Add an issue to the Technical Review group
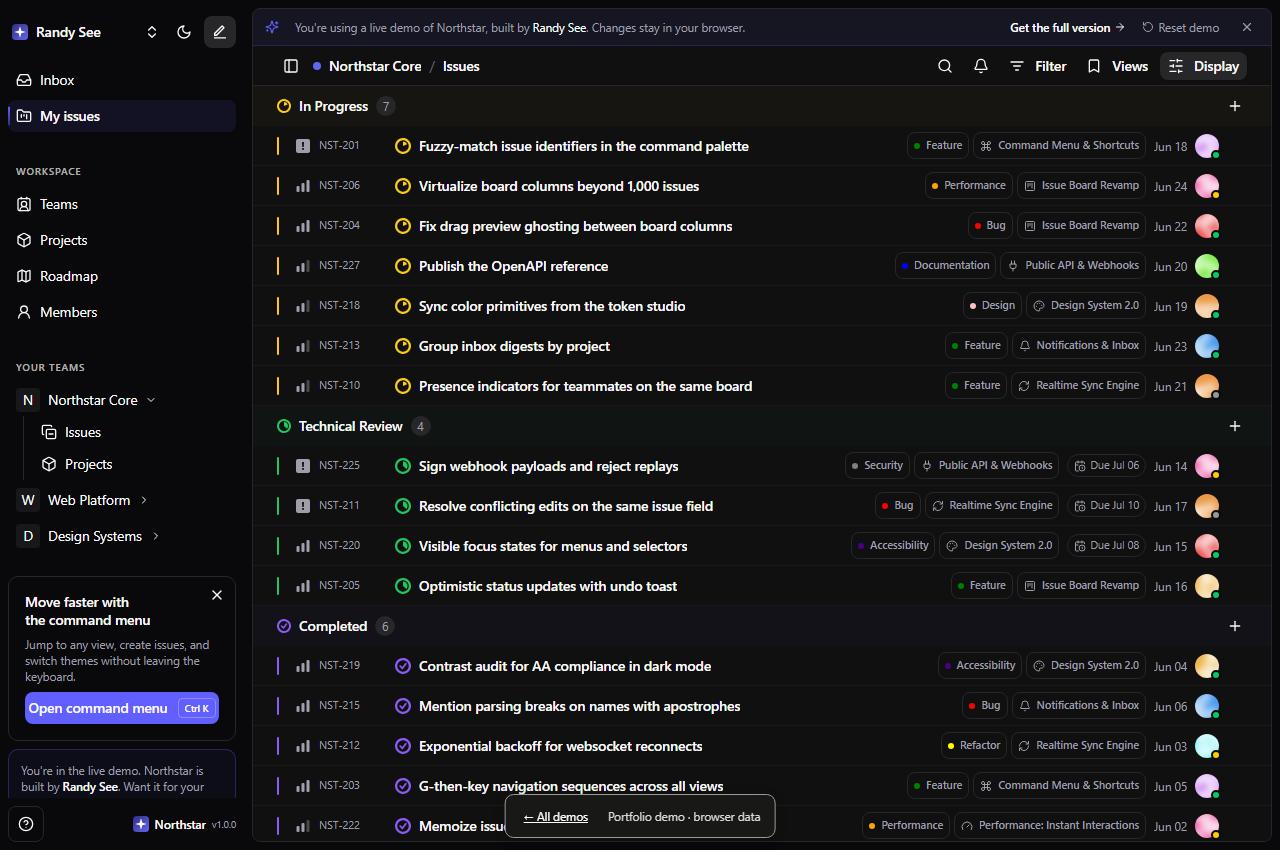Viewport: 1280px width, 850px height. pyautogui.click(x=1235, y=426)
